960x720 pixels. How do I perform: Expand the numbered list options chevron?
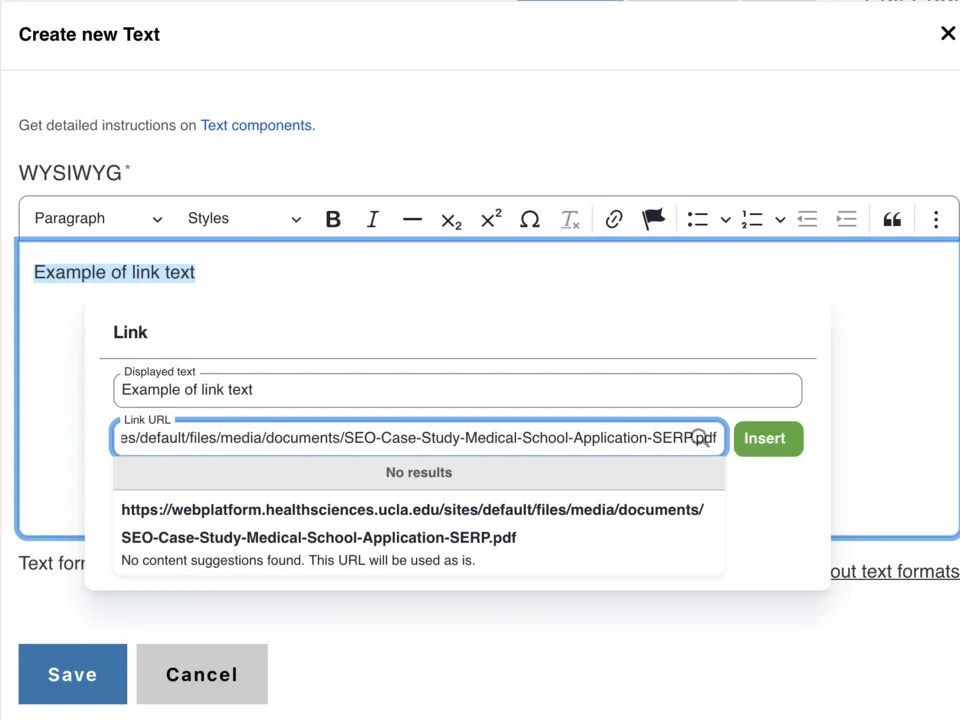780,219
